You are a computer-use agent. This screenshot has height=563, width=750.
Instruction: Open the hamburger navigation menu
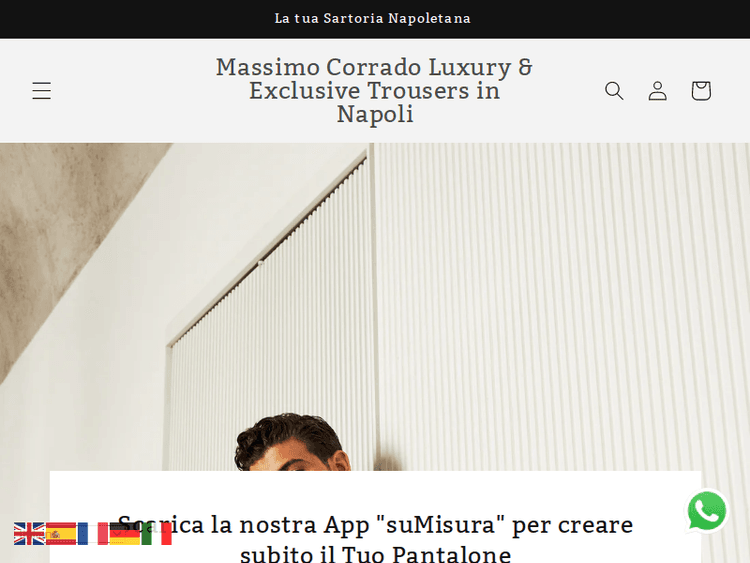coord(42,90)
